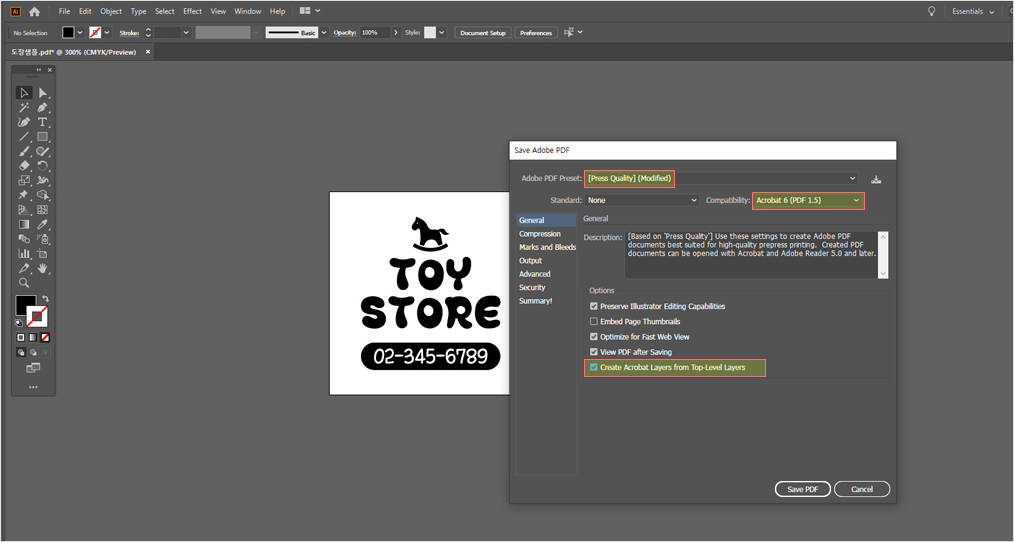Image resolution: width=1014 pixels, height=542 pixels.
Task: Select the Symbol Sprayer tool
Action: click(x=43, y=239)
